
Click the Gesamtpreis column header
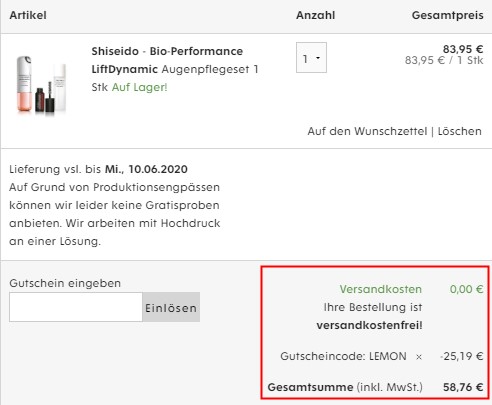(x=448, y=15)
